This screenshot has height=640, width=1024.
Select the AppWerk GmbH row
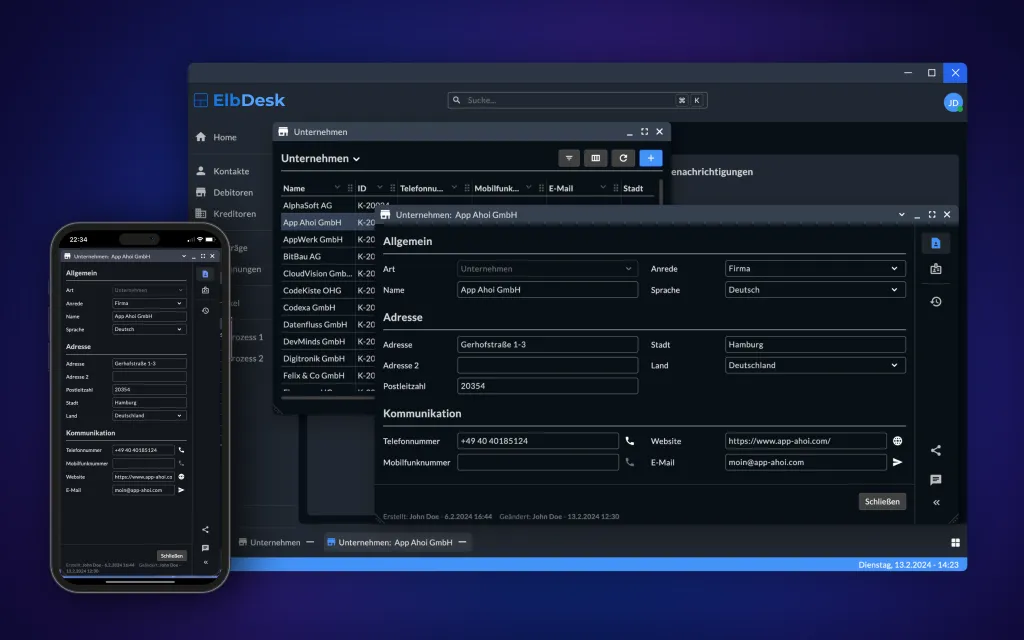tap(328, 239)
